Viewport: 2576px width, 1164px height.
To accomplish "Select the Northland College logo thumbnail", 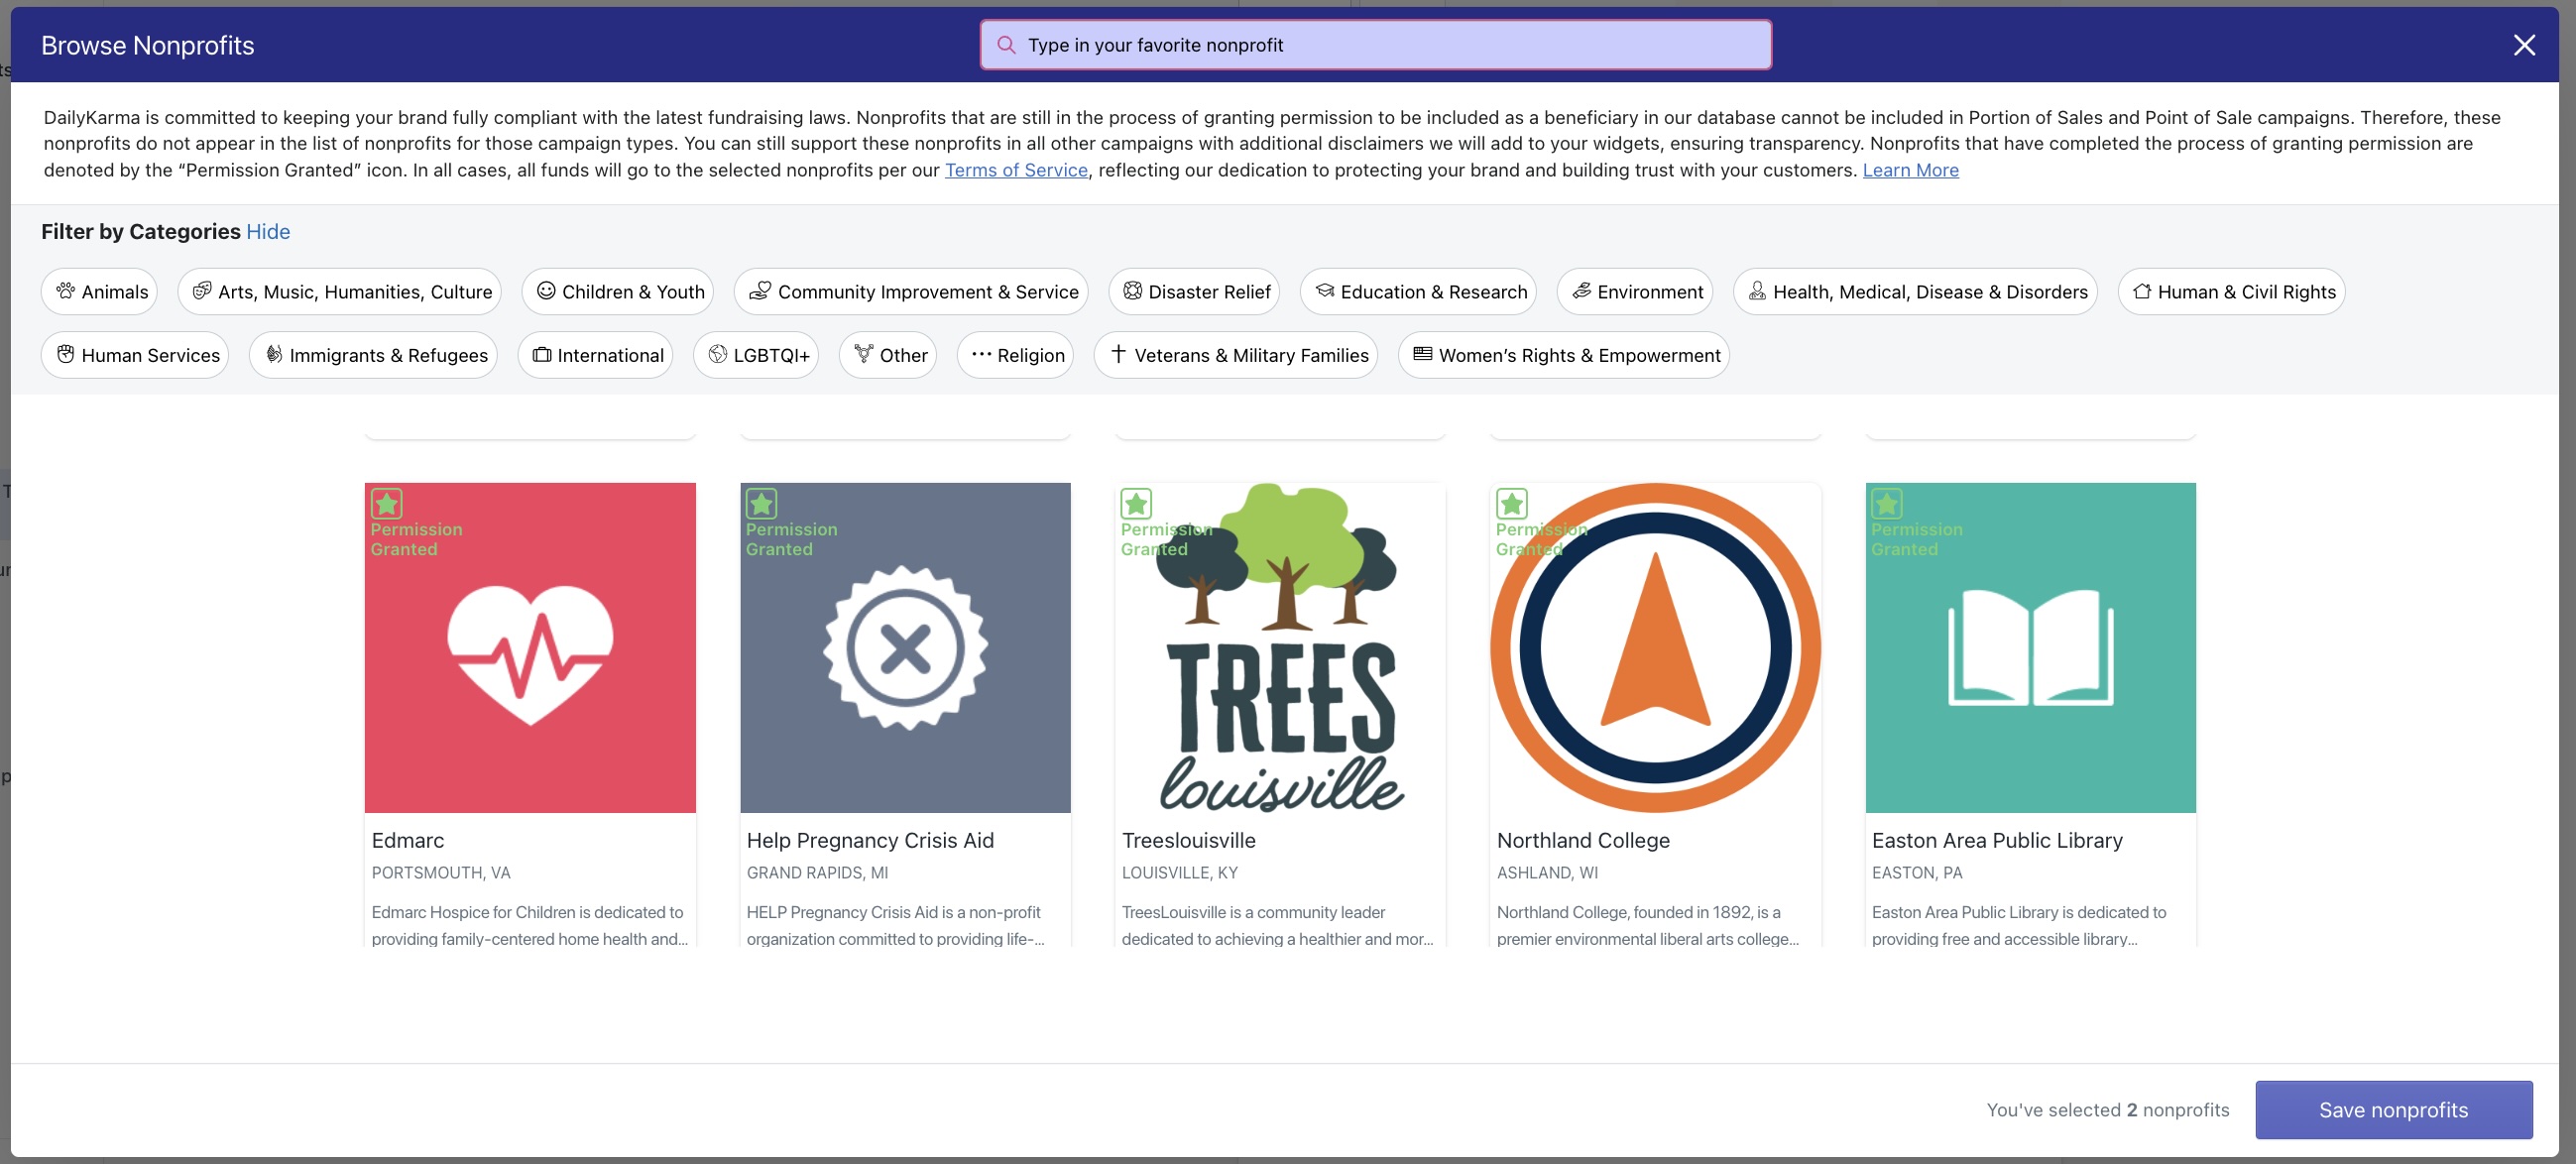I will tap(1655, 648).
